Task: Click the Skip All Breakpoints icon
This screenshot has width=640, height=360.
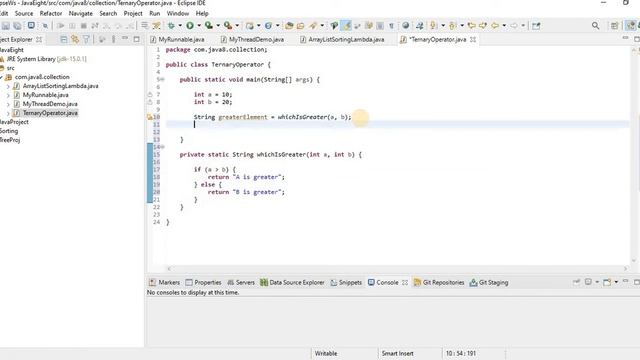Action: [45, 26]
